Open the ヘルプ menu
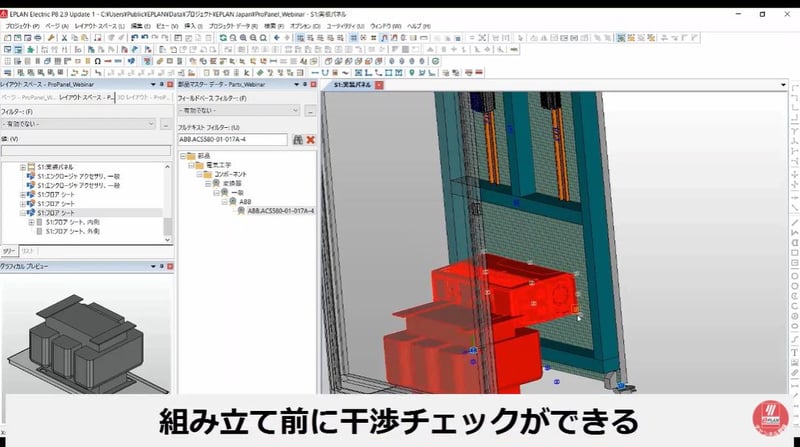 [x=419, y=26]
